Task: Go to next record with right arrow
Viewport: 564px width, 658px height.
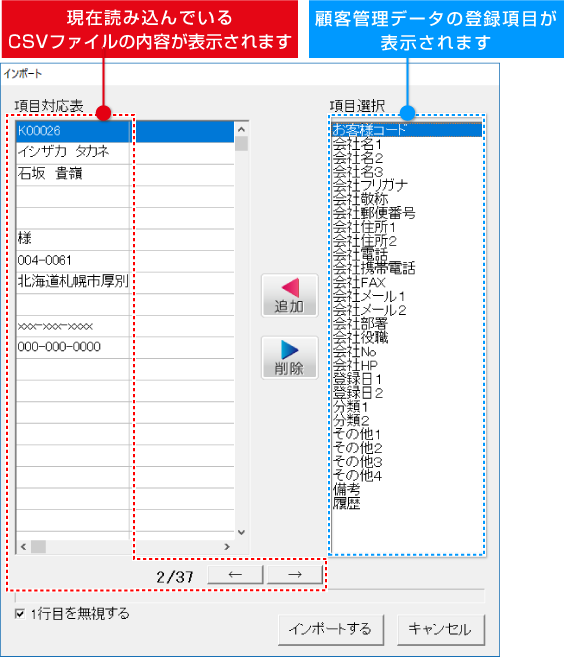Action: 295,574
